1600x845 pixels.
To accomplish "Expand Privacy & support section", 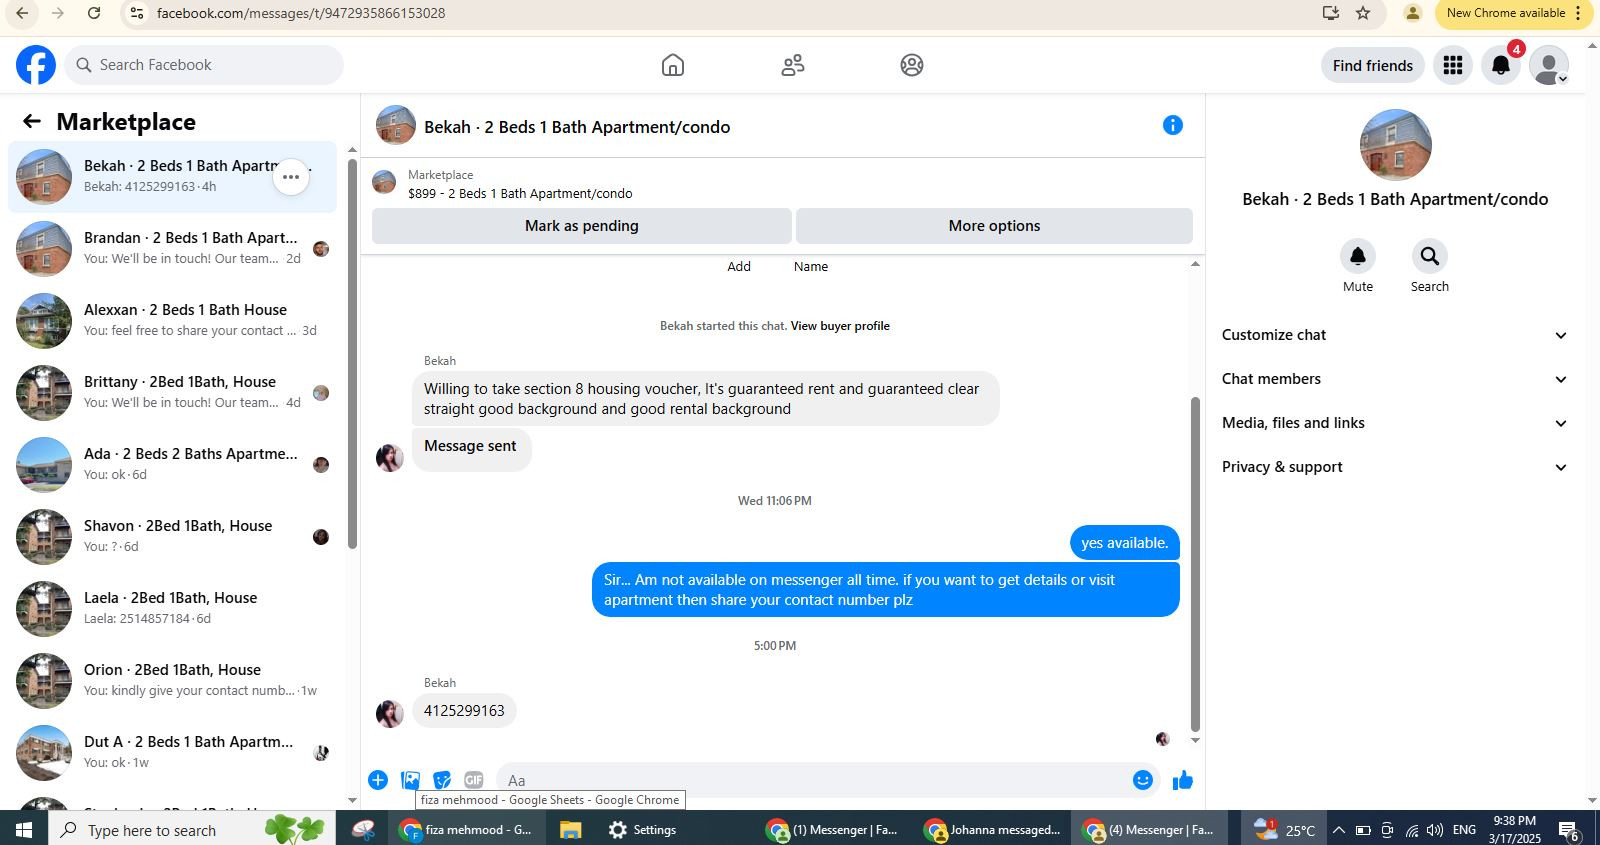I will point(1395,467).
